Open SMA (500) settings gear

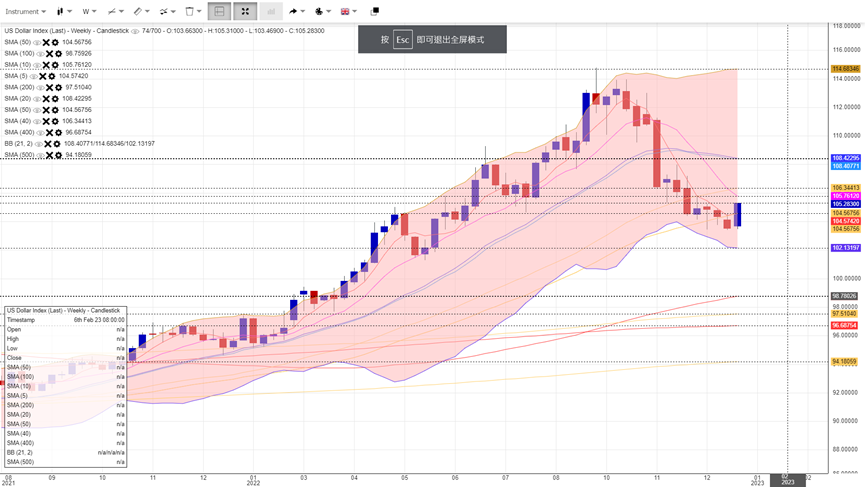coord(58,155)
